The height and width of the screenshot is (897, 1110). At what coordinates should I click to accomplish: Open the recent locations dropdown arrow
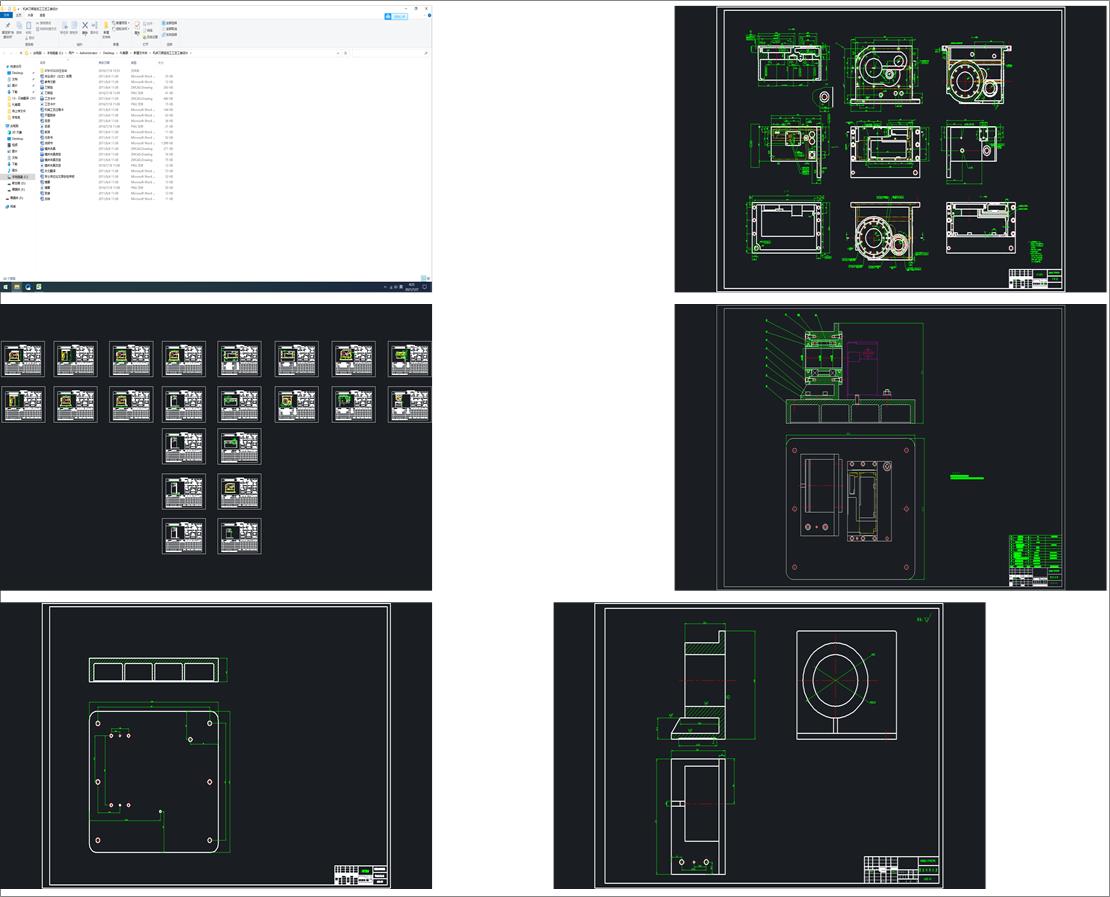16,53
